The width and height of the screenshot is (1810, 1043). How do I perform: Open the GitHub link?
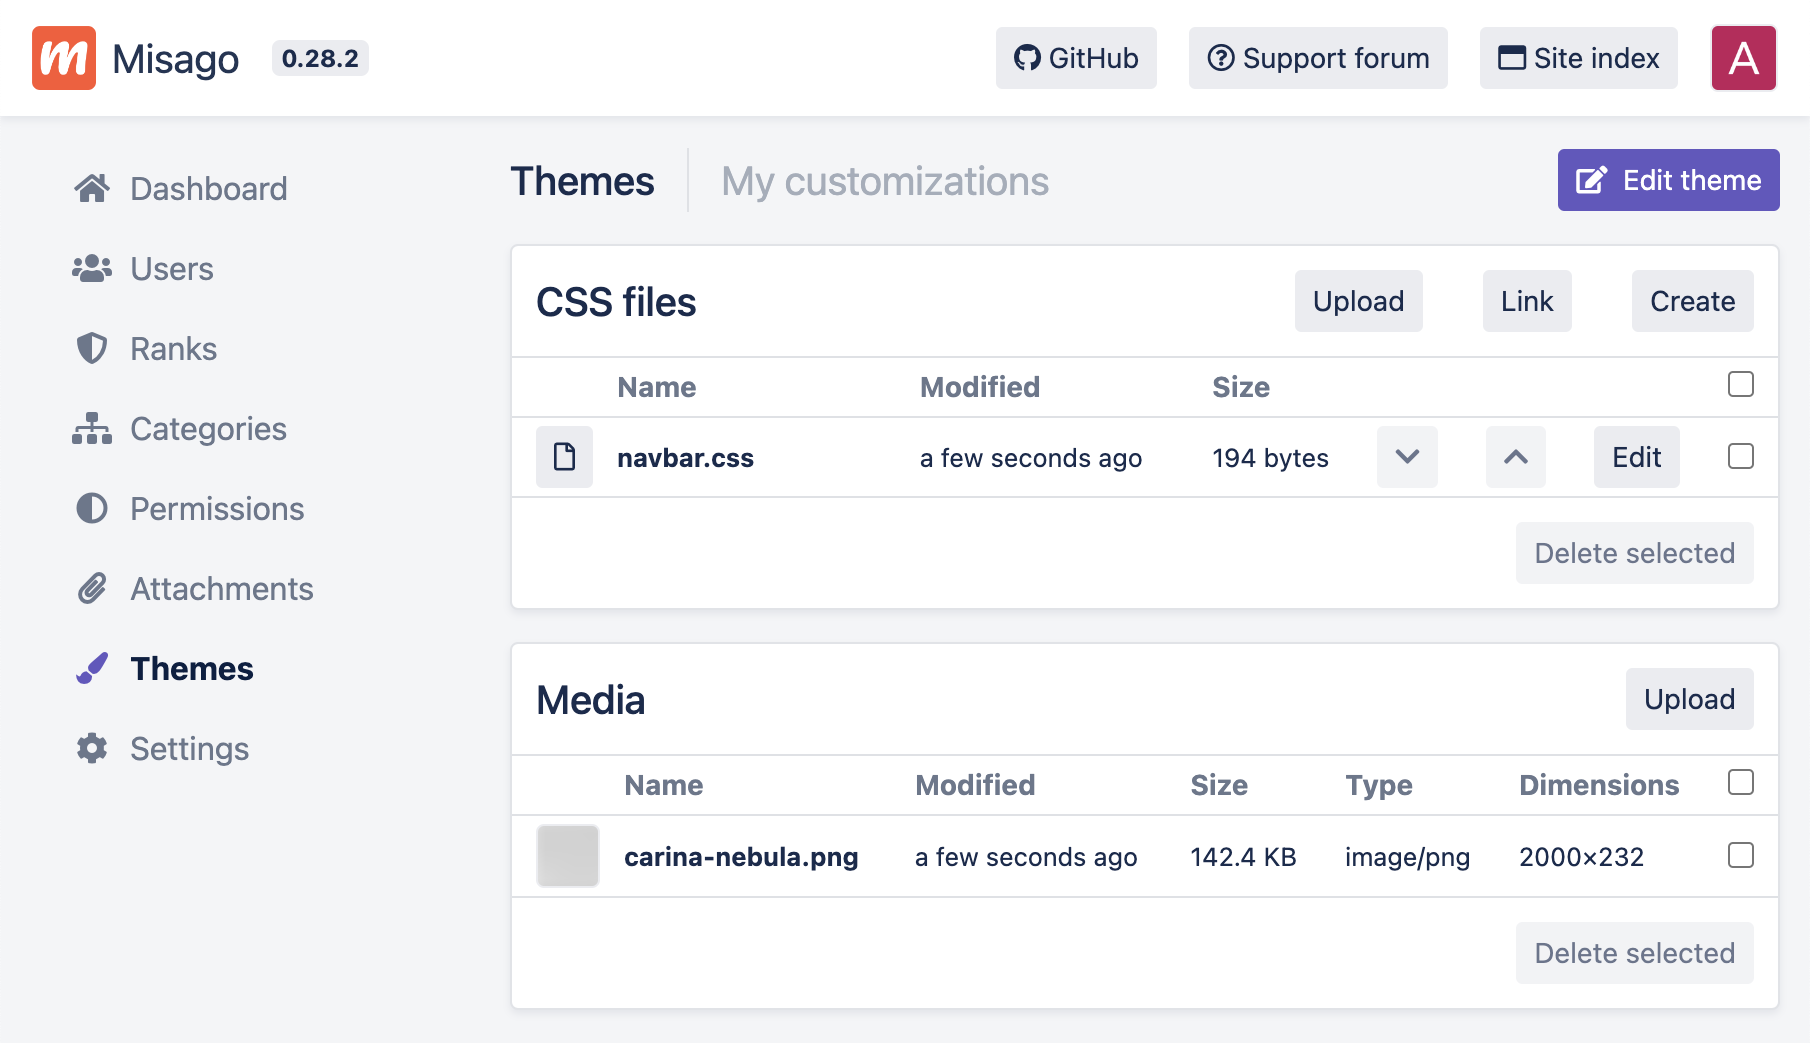[1076, 58]
